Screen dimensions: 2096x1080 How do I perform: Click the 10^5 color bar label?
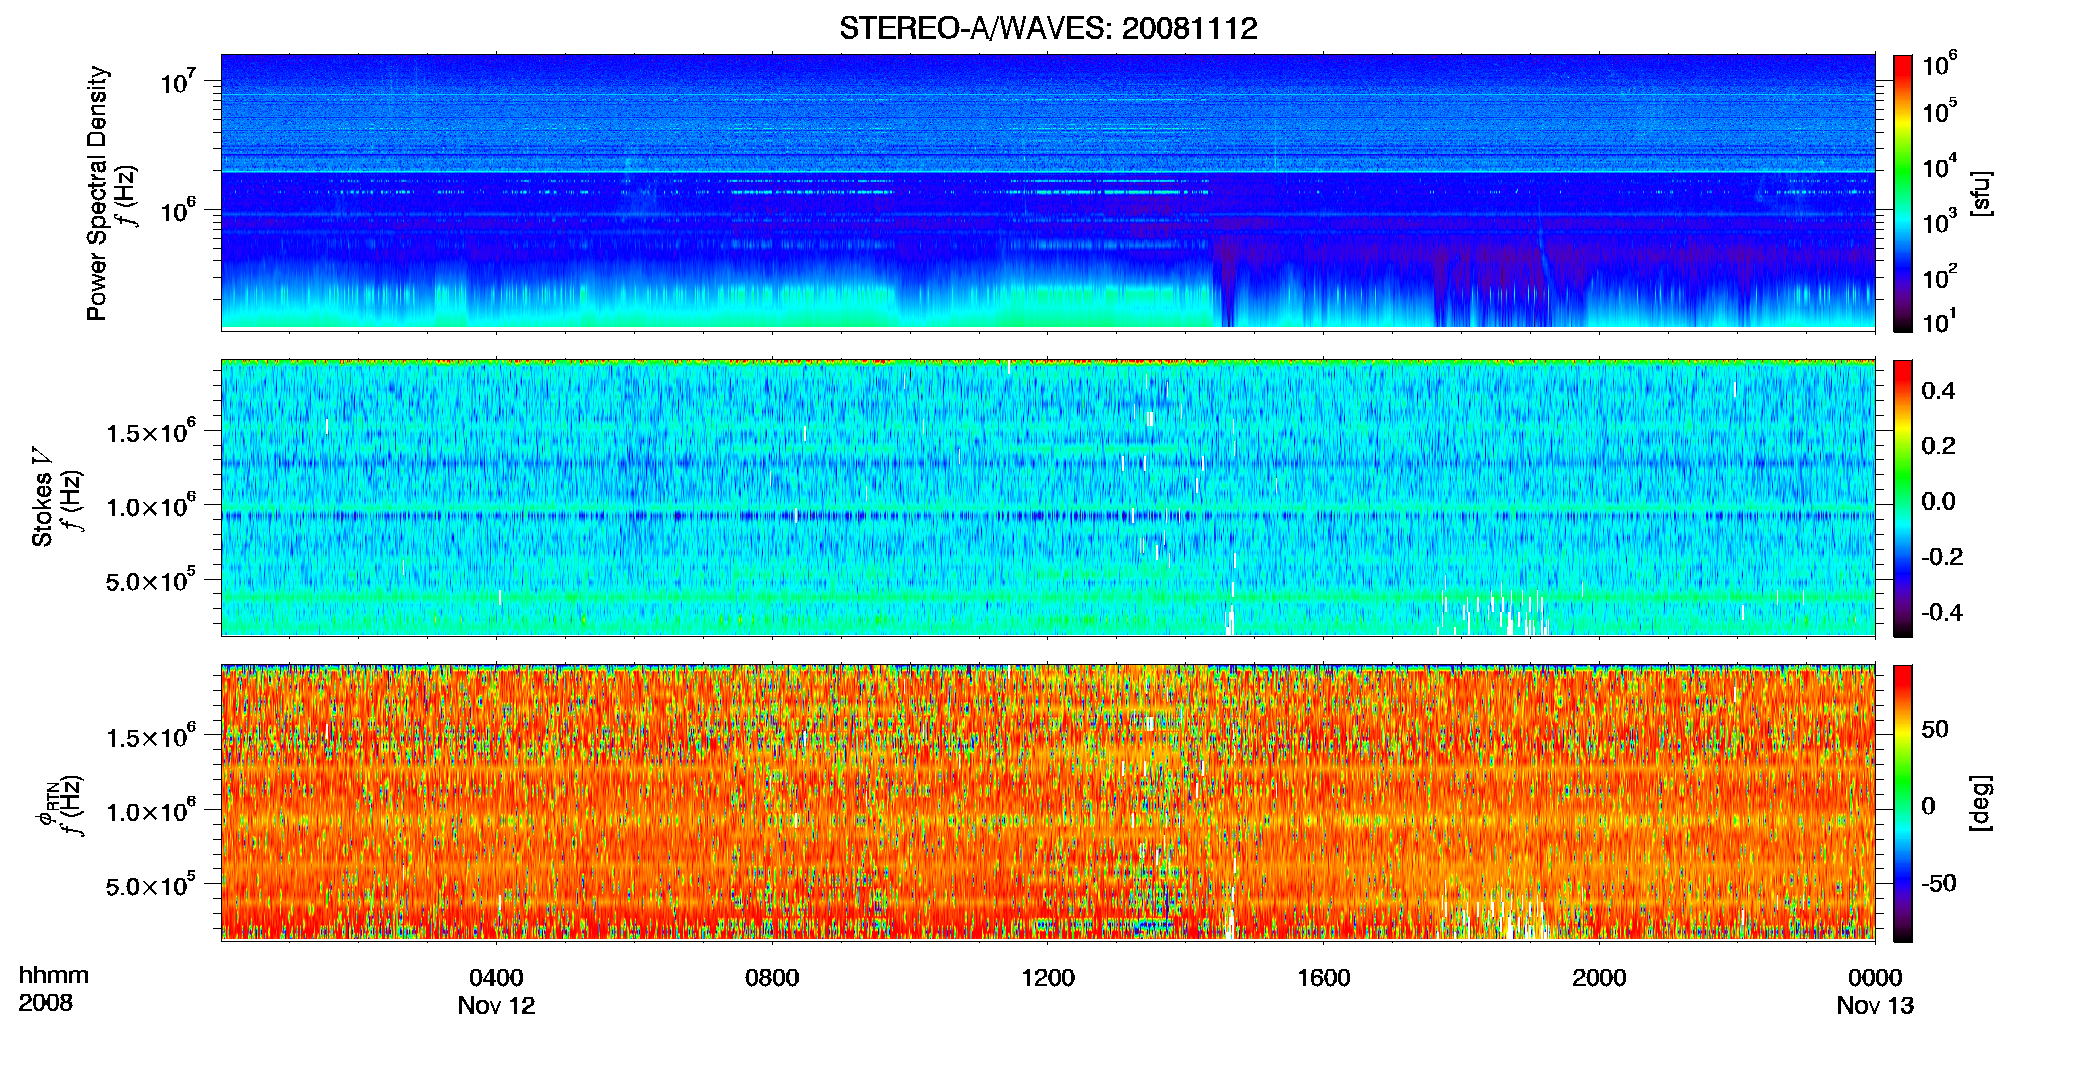[1940, 111]
